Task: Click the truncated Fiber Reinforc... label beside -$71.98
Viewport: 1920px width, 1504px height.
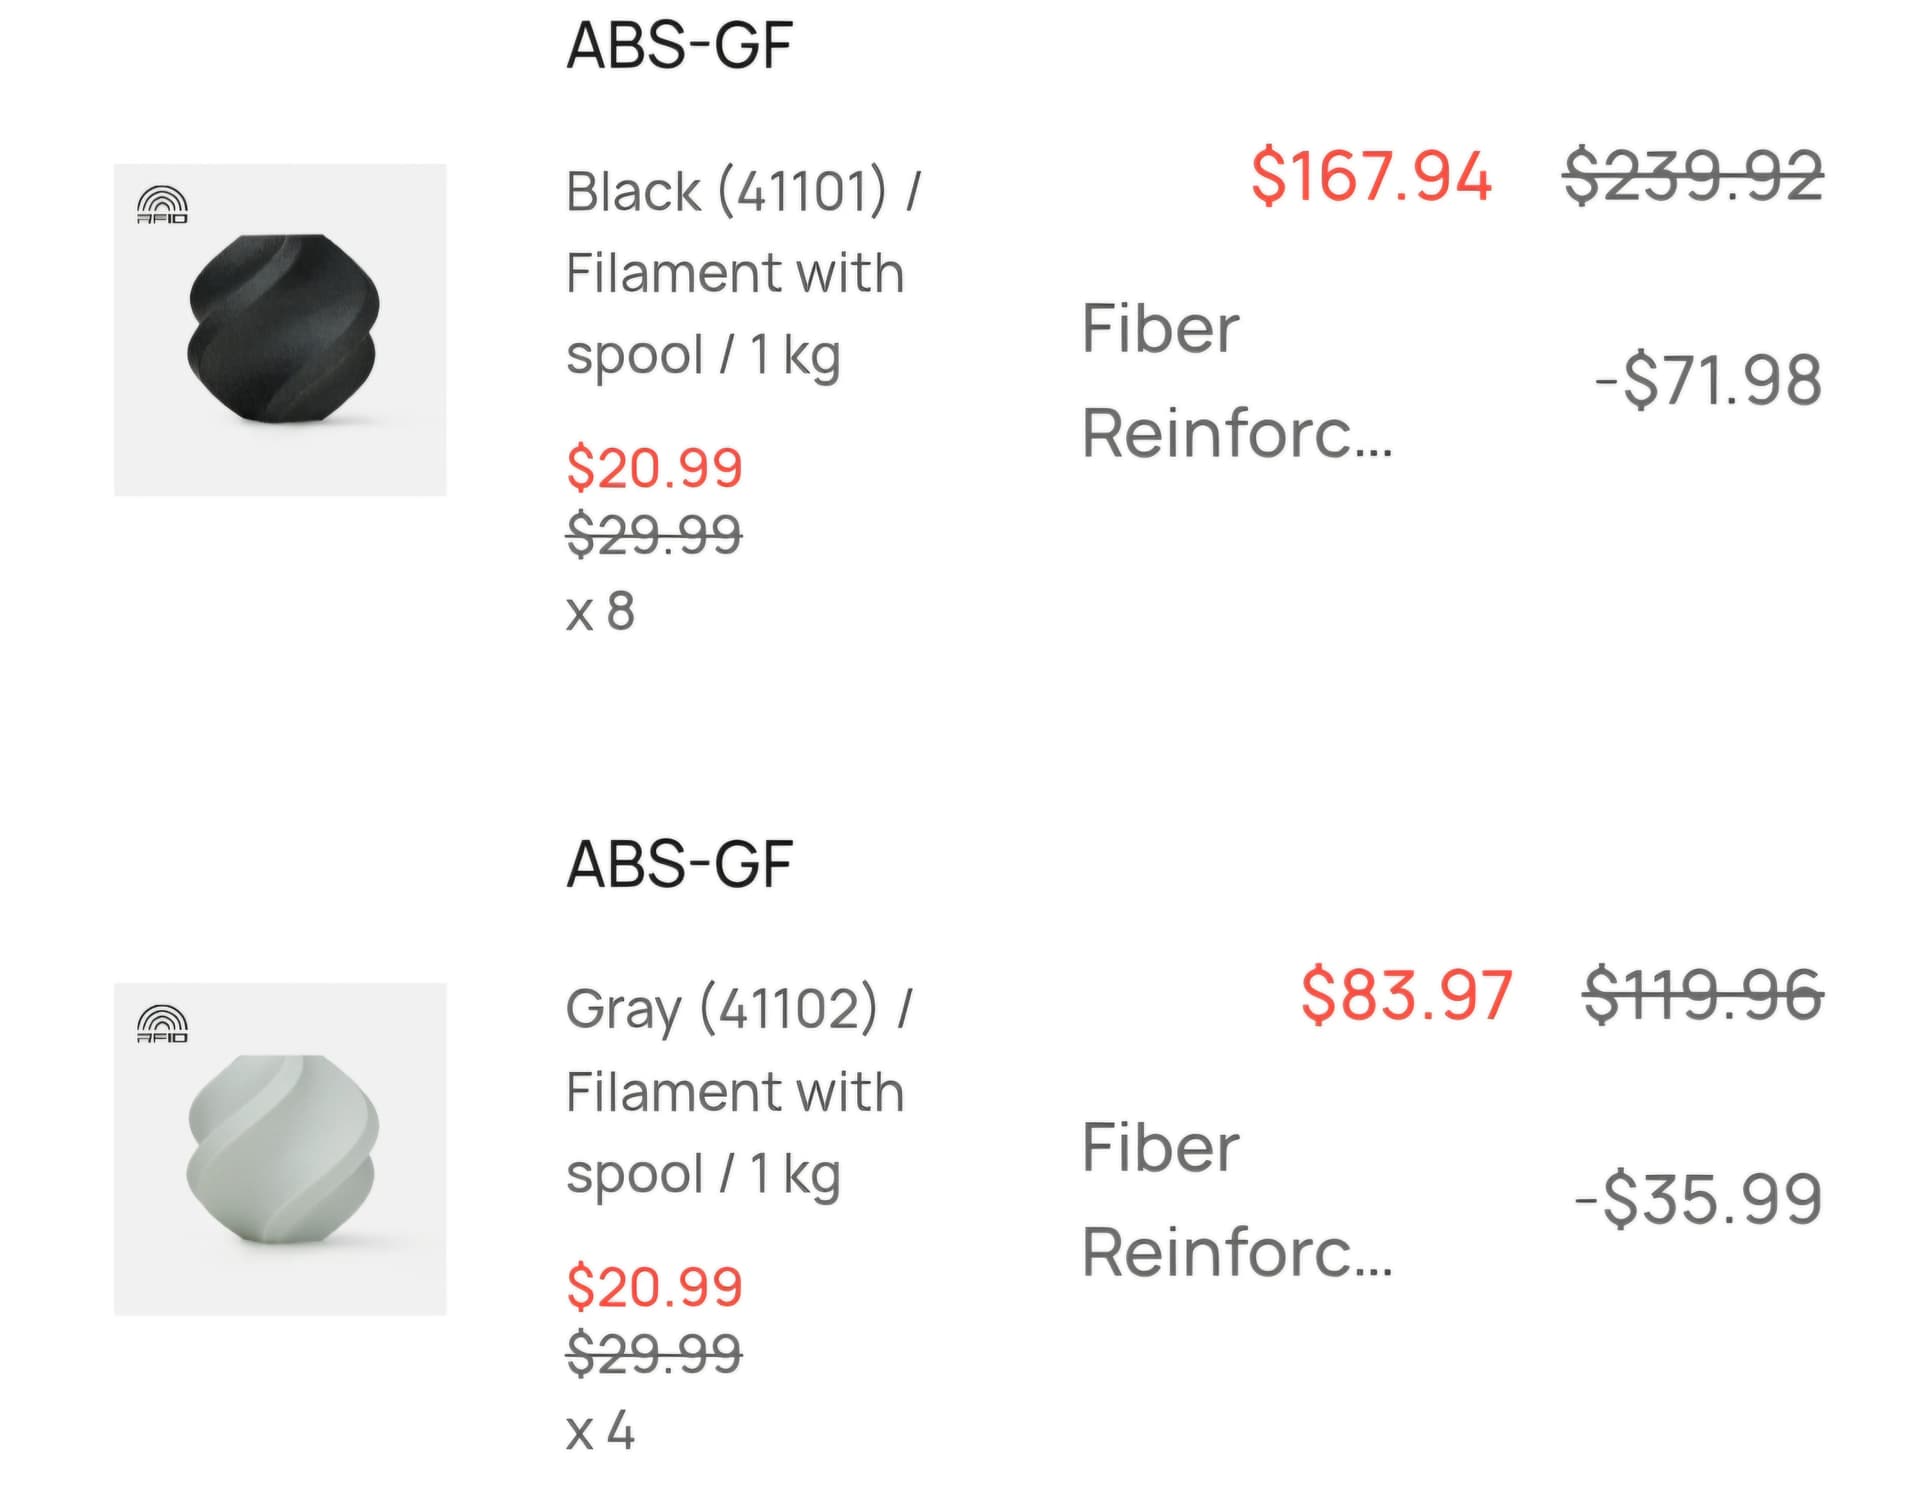Action: (x=1237, y=381)
